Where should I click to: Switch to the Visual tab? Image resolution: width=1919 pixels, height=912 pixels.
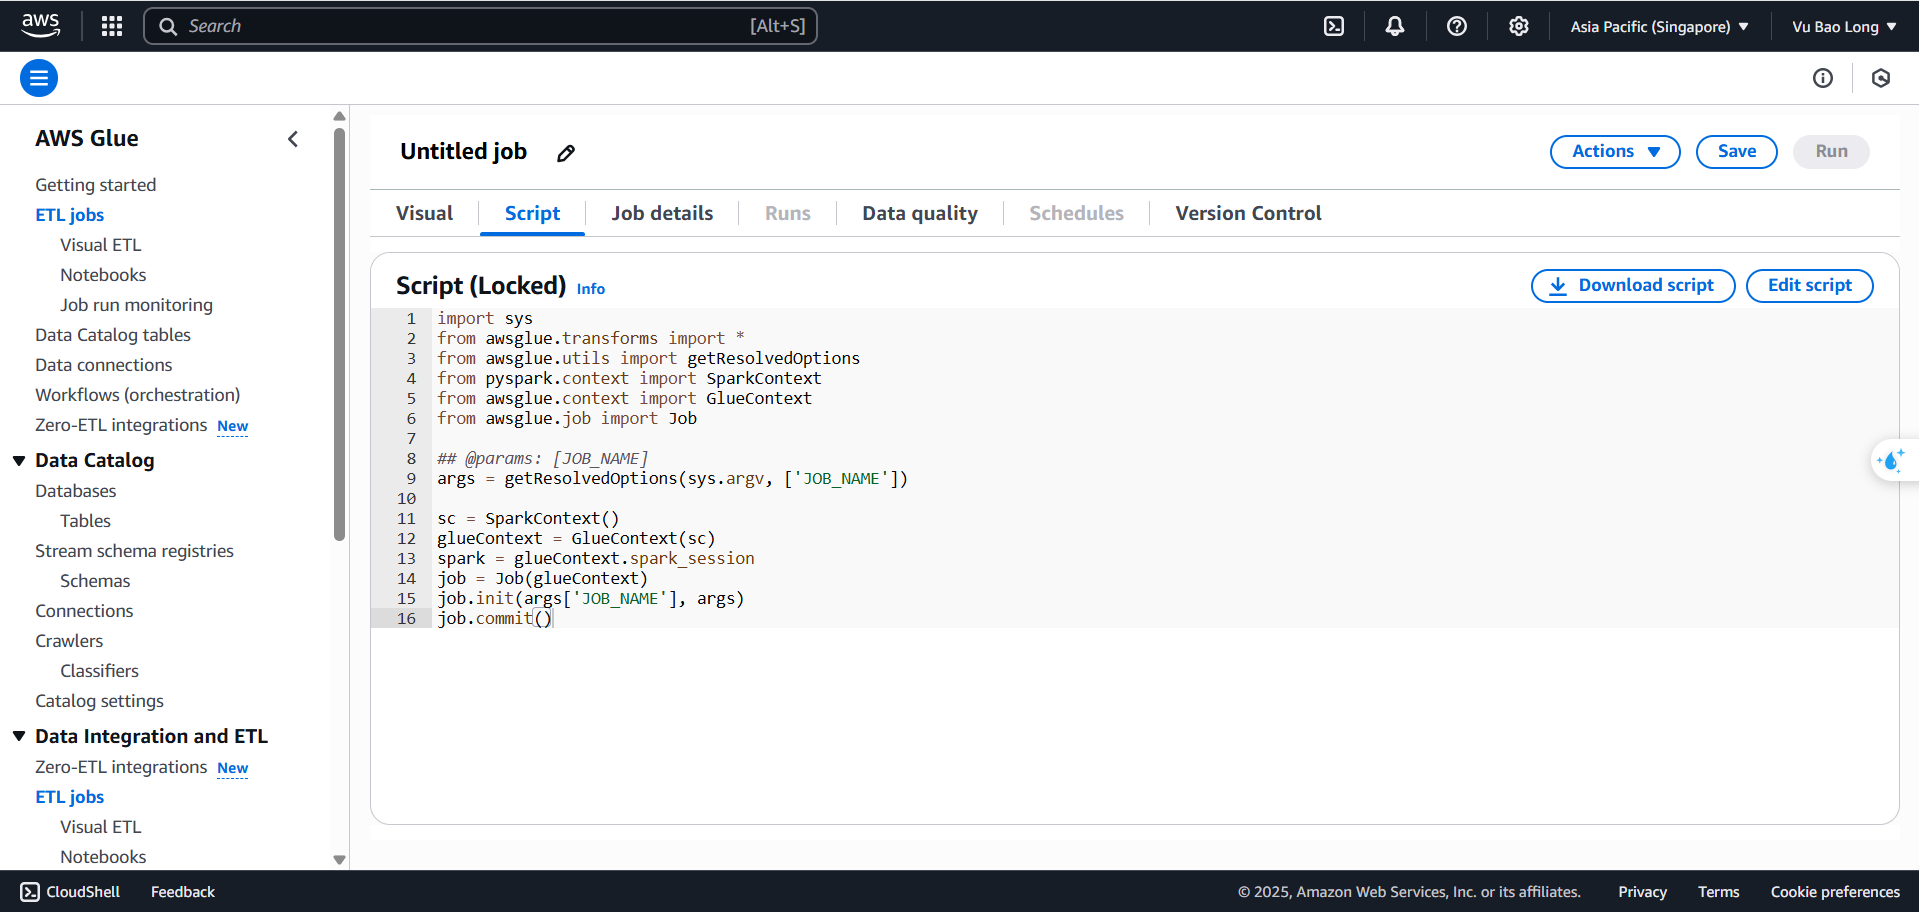click(x=424, y=213)
